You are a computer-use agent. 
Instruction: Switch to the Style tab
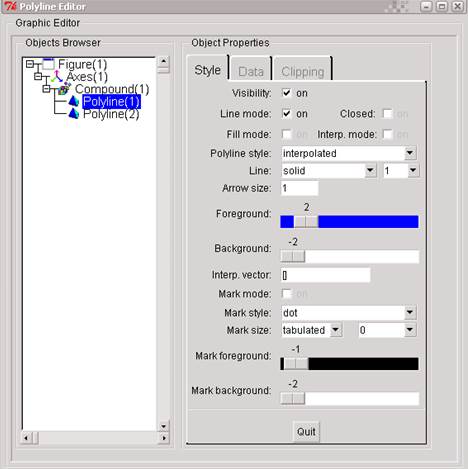(208, 70)
